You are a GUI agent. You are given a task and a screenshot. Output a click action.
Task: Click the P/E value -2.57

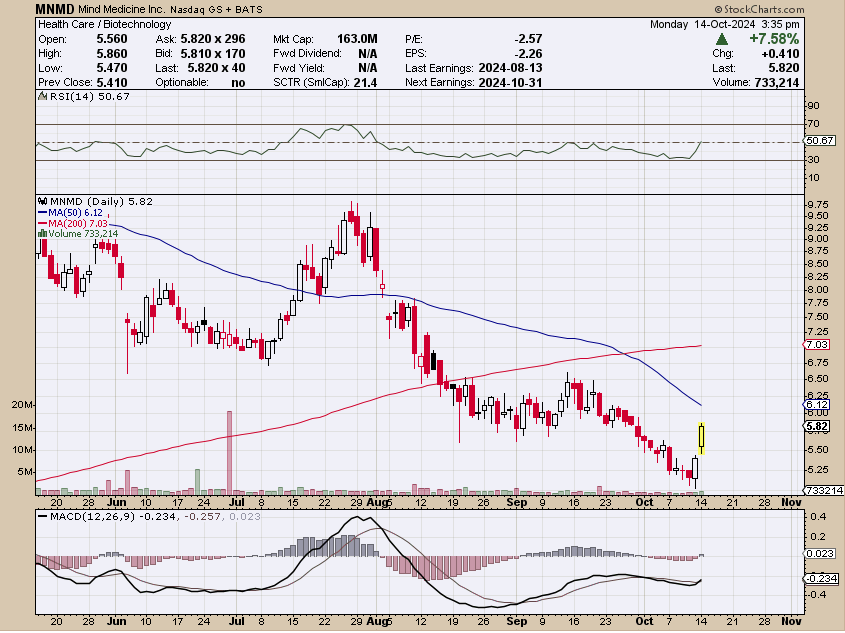point(528,39)
